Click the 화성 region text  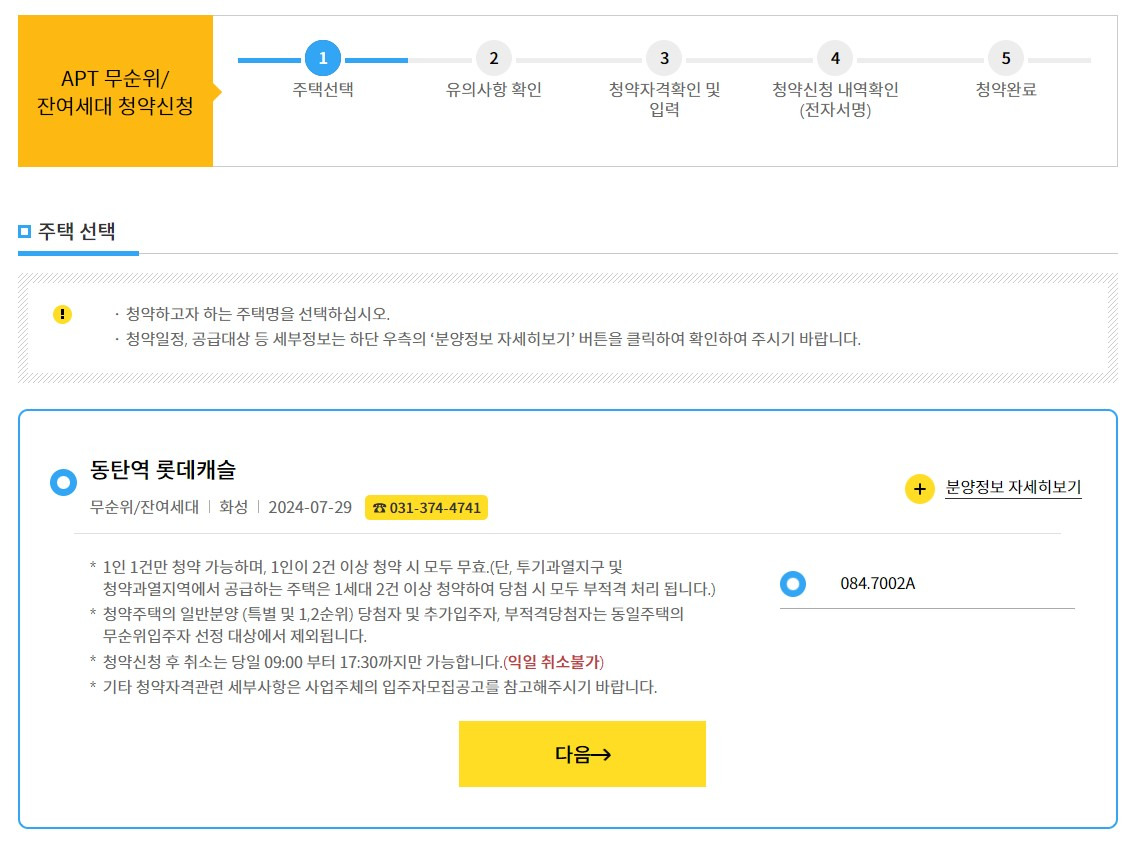[233, 507]
